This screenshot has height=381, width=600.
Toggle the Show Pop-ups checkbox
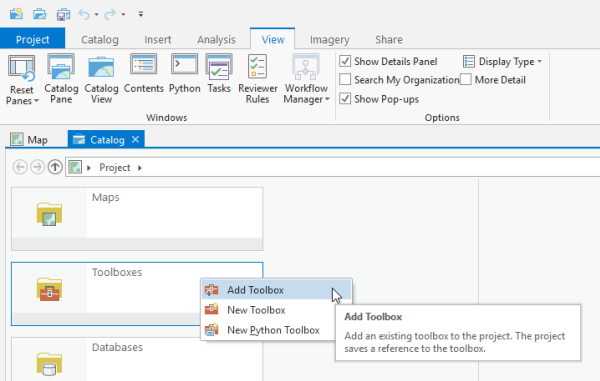pos(345,99)
